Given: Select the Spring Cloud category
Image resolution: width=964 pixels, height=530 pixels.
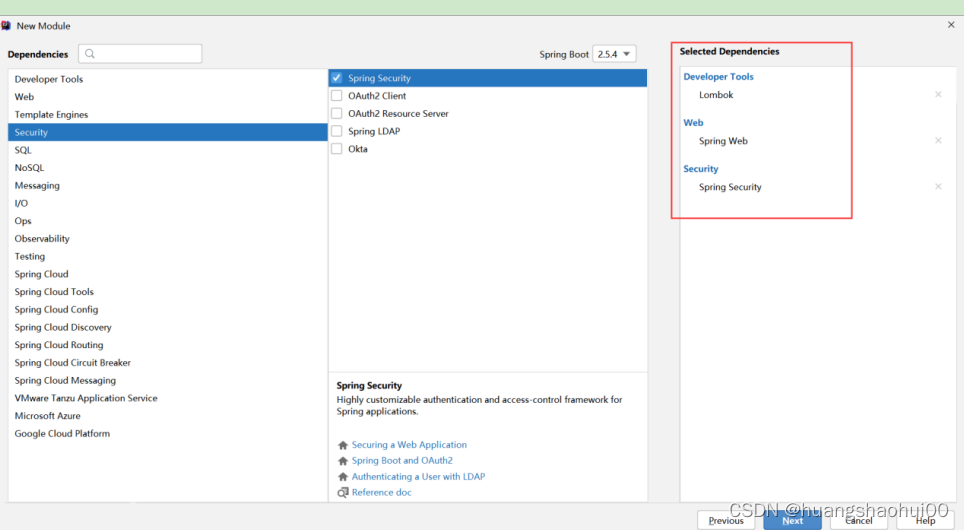Looking at the screenshot, I should (167, 274).
